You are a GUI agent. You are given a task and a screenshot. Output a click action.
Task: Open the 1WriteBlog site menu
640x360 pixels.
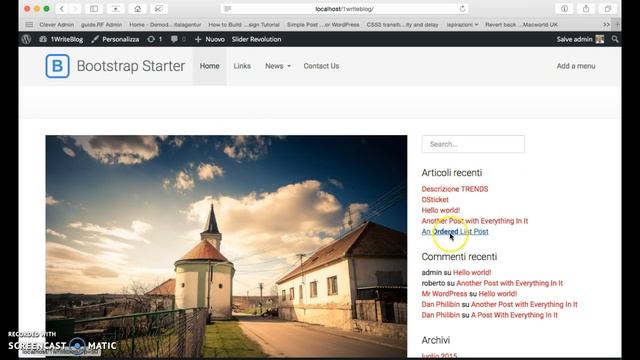point(61,39)
